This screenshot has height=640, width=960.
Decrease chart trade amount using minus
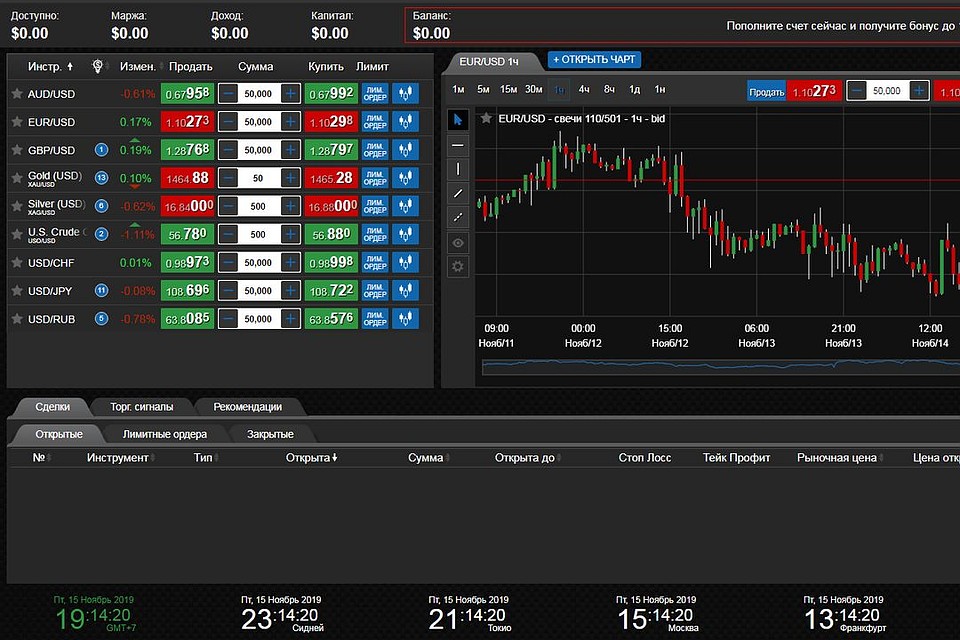pyautogui.click(x=857, y=91)
